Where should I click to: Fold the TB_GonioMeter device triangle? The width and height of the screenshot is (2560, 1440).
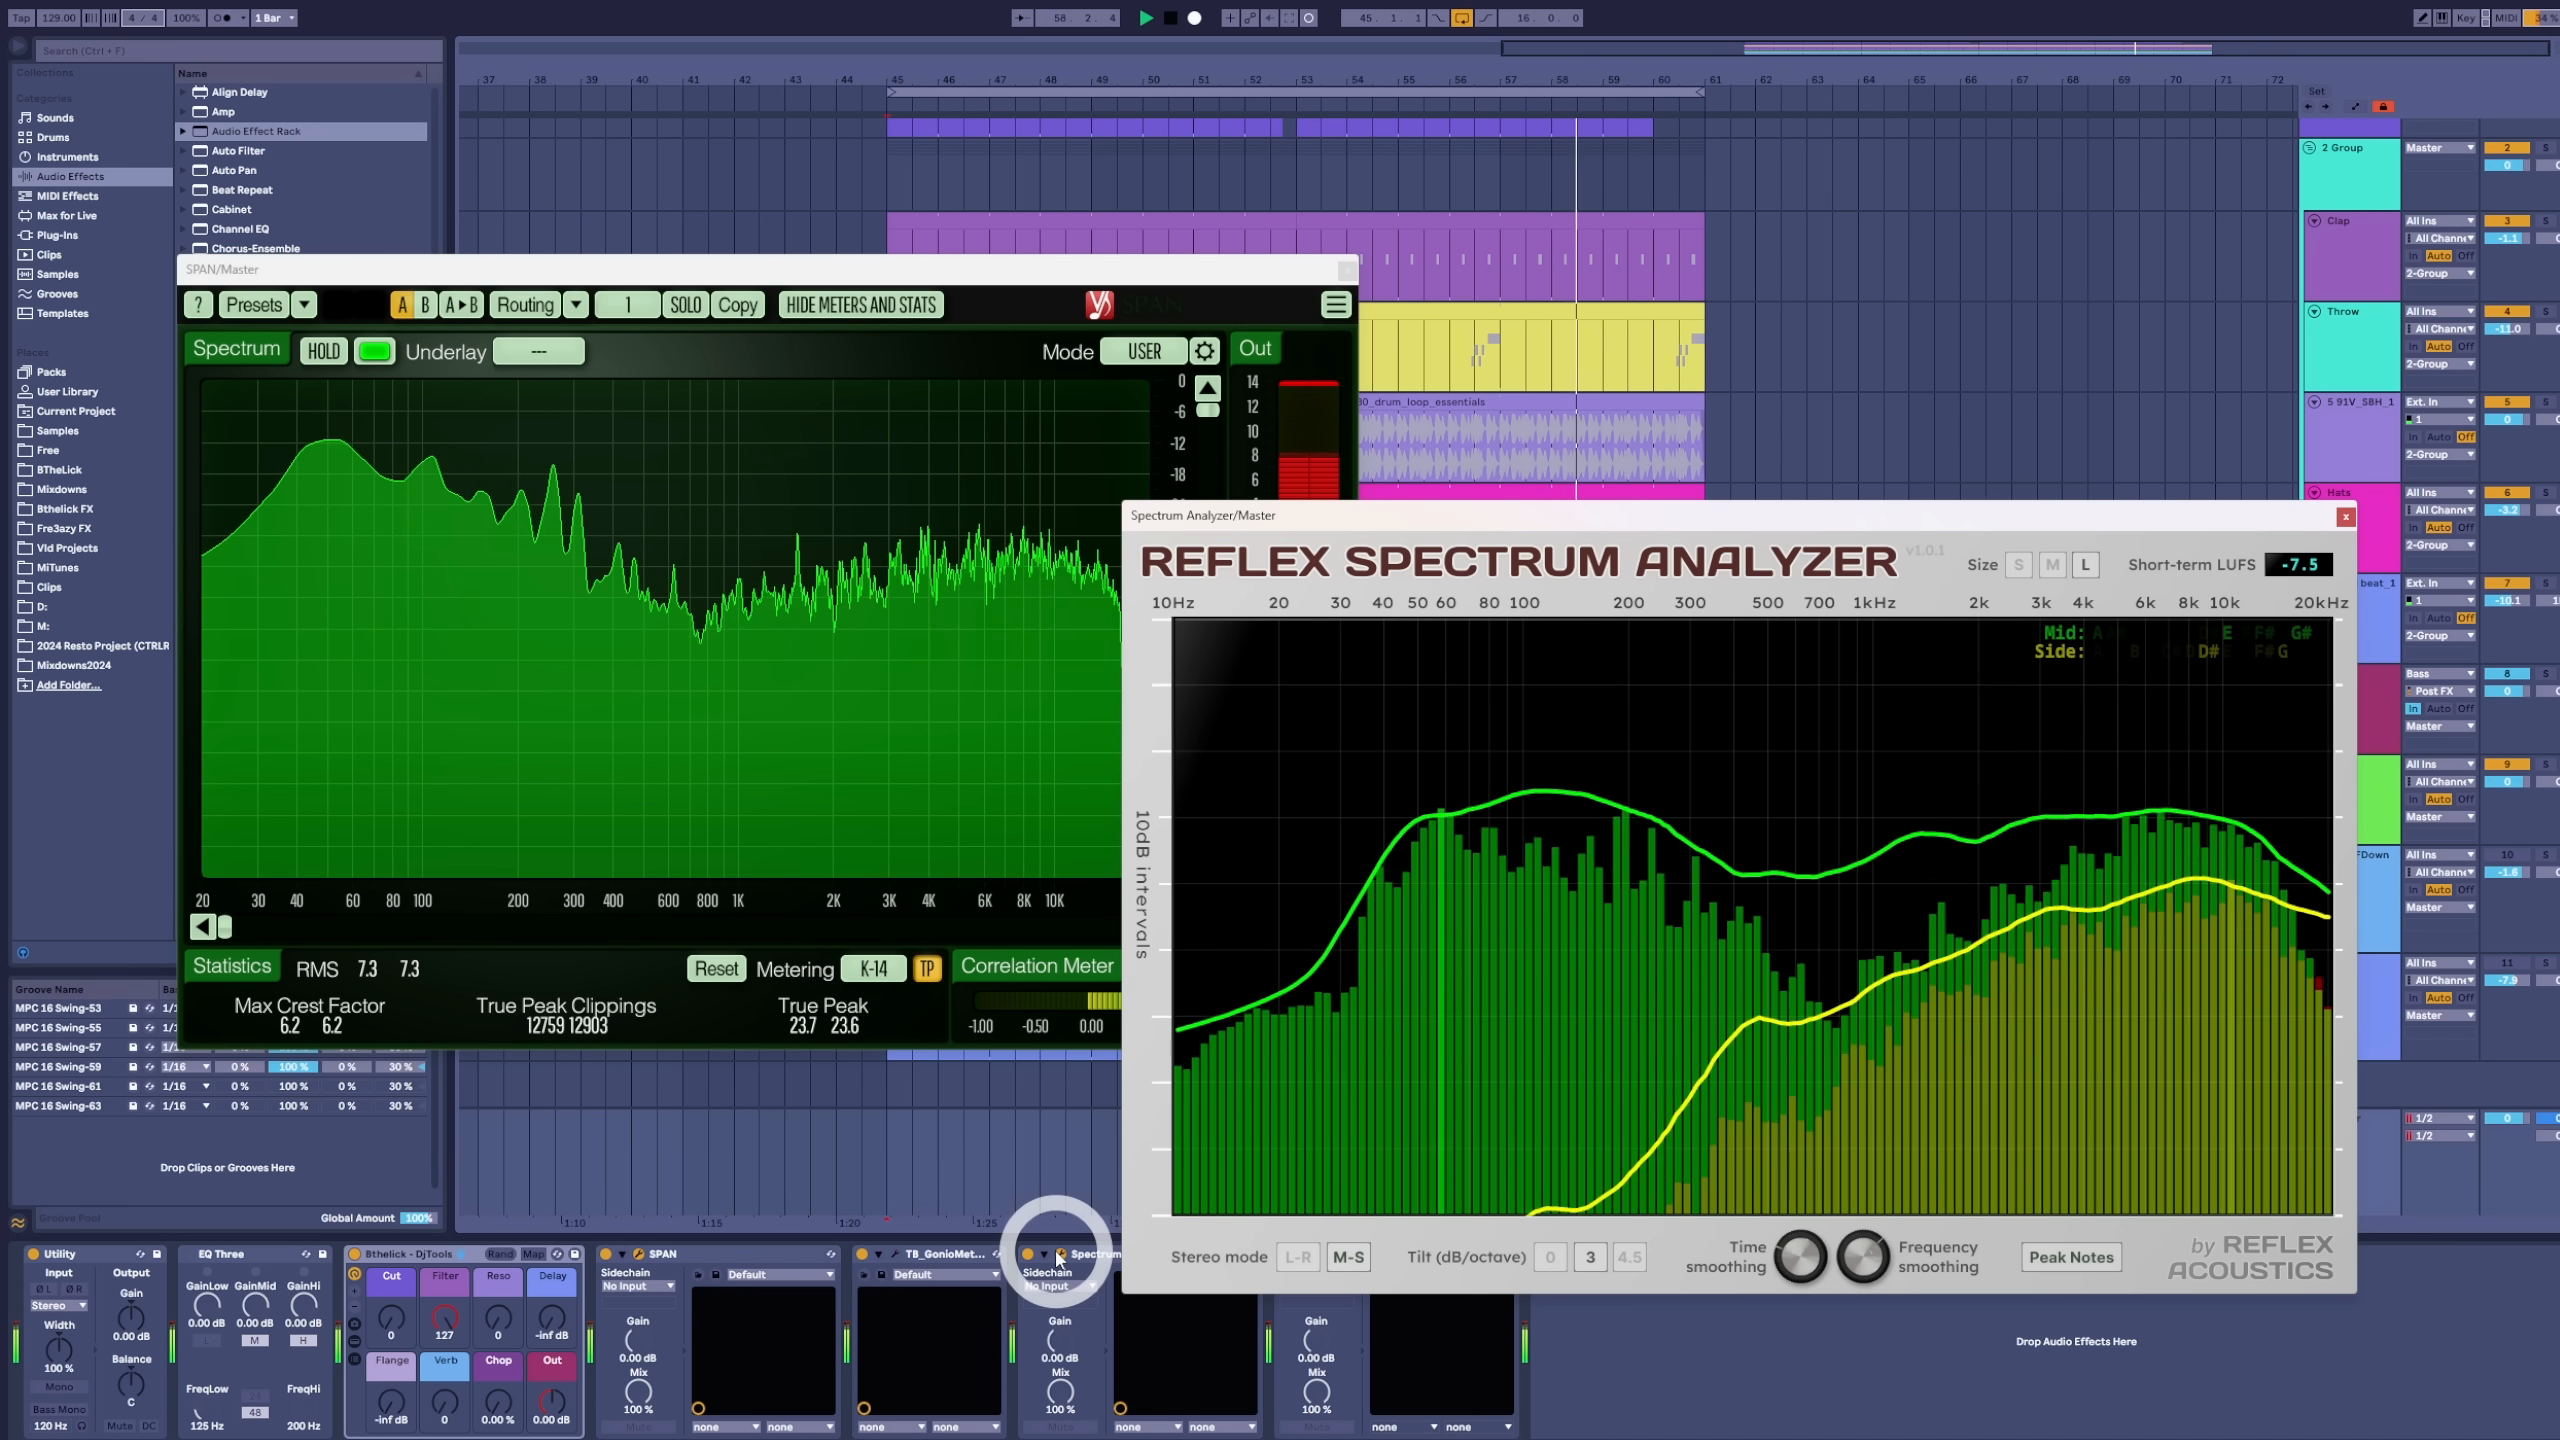click(878, 1254)
